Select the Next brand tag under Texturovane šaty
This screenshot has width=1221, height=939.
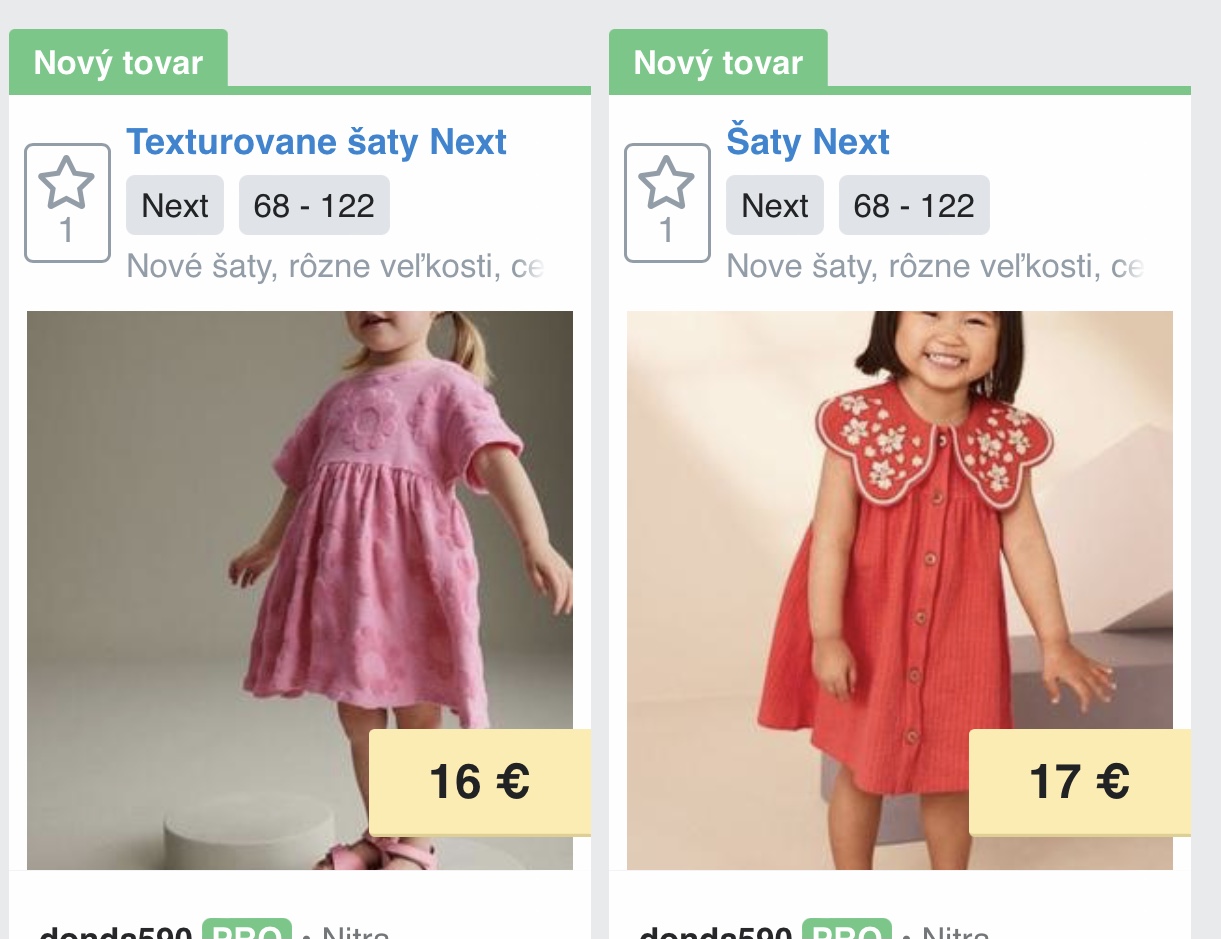click(175, 206)
